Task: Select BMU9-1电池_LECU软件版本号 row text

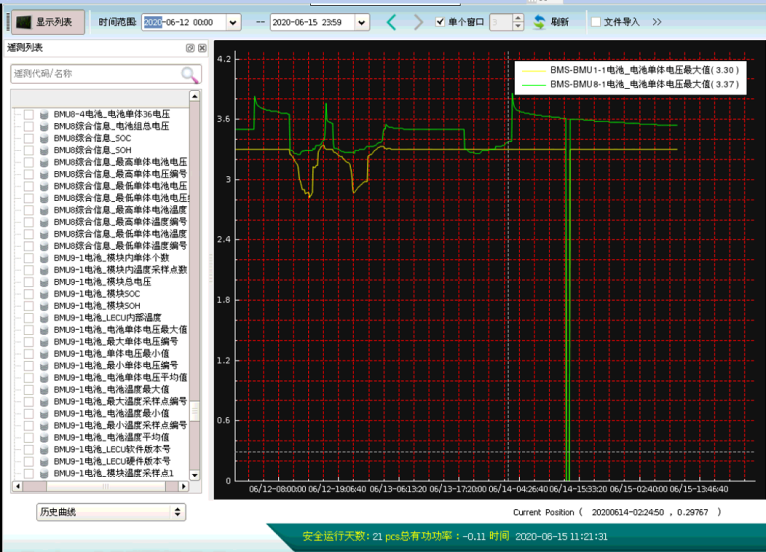Action: click(x=112, y=449)
